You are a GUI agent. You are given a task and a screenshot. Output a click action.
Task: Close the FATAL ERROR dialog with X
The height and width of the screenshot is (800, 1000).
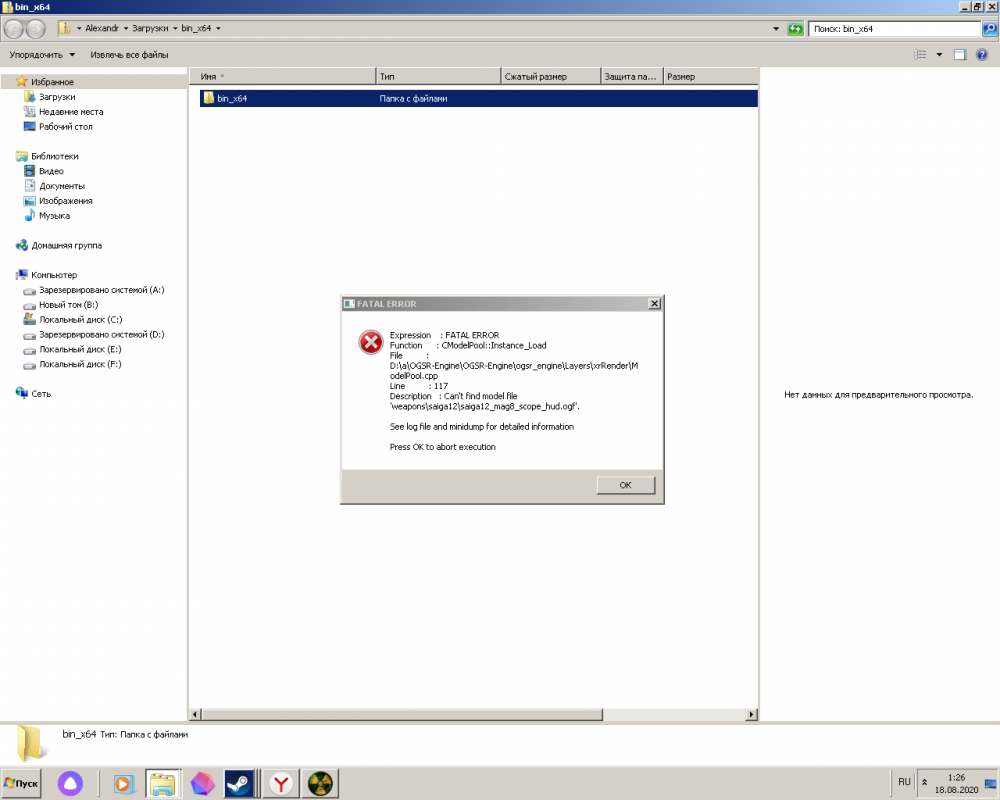click(x=654, y=304)
